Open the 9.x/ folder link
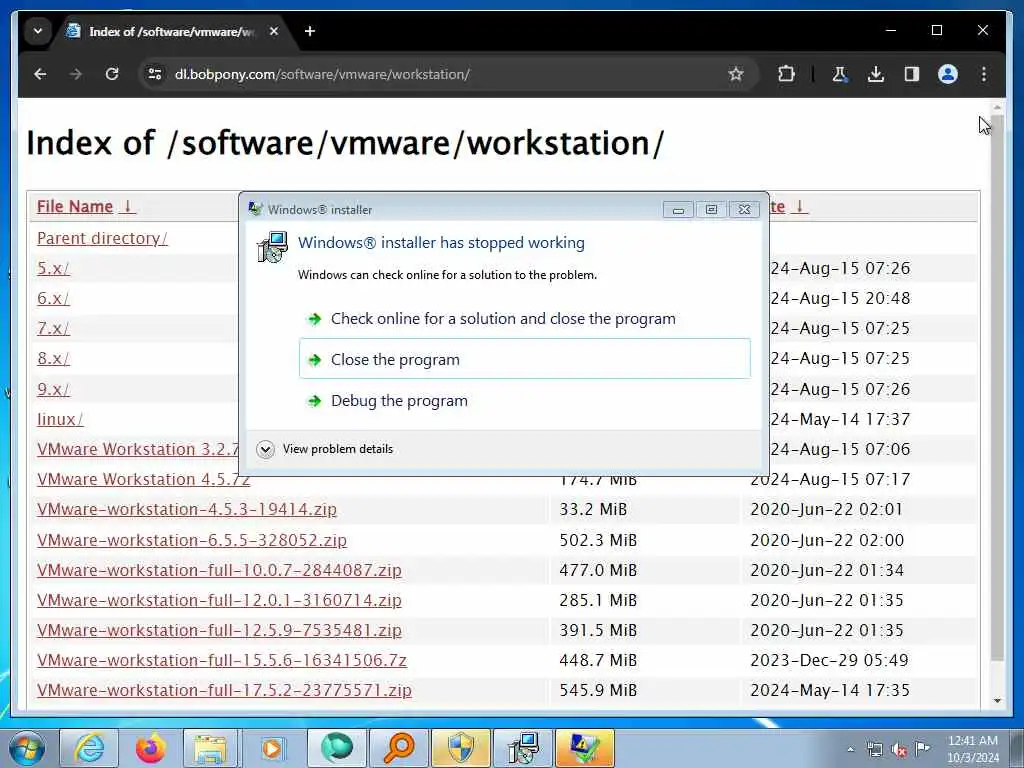Screen dimensions: 1024x768 (x=53, y=389)
